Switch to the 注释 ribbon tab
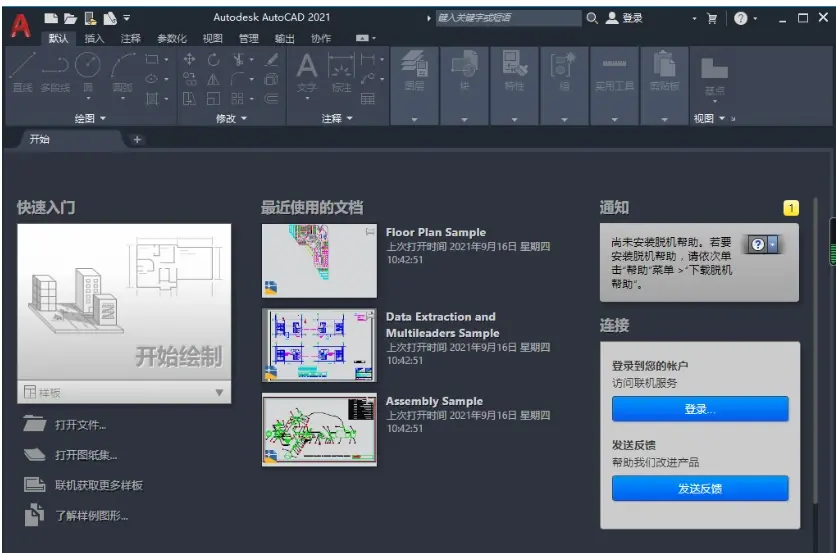 pyautogui.click(x=131, y=38)
